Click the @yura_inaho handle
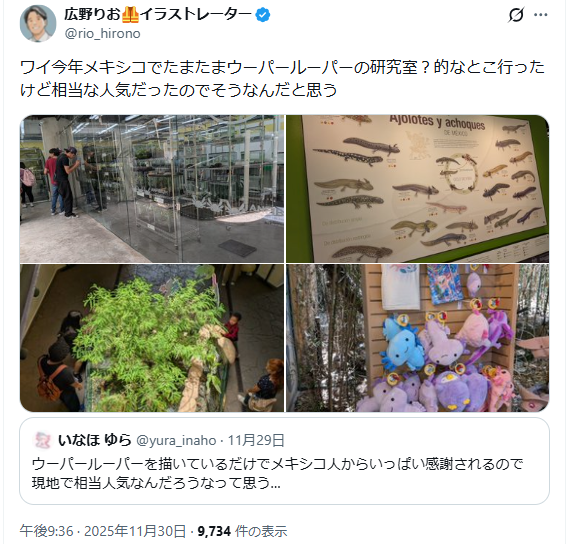The image size is (580, 544). pyautogui.click(x=176, y=440)
